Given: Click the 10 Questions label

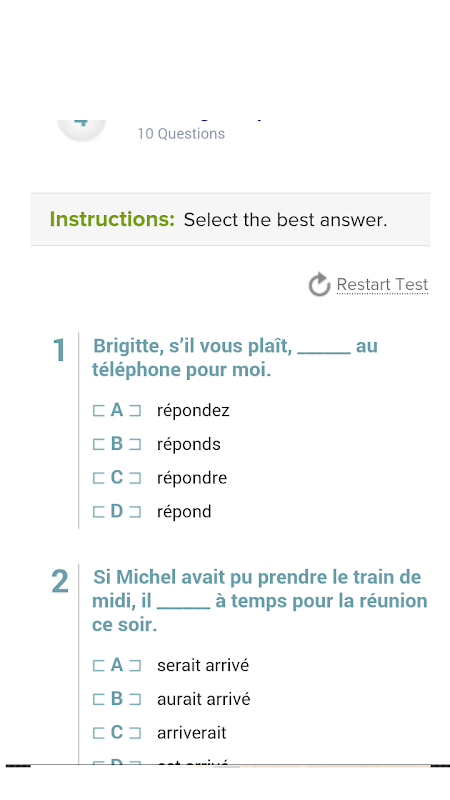Looking at the screenshot, I should 181,134.
